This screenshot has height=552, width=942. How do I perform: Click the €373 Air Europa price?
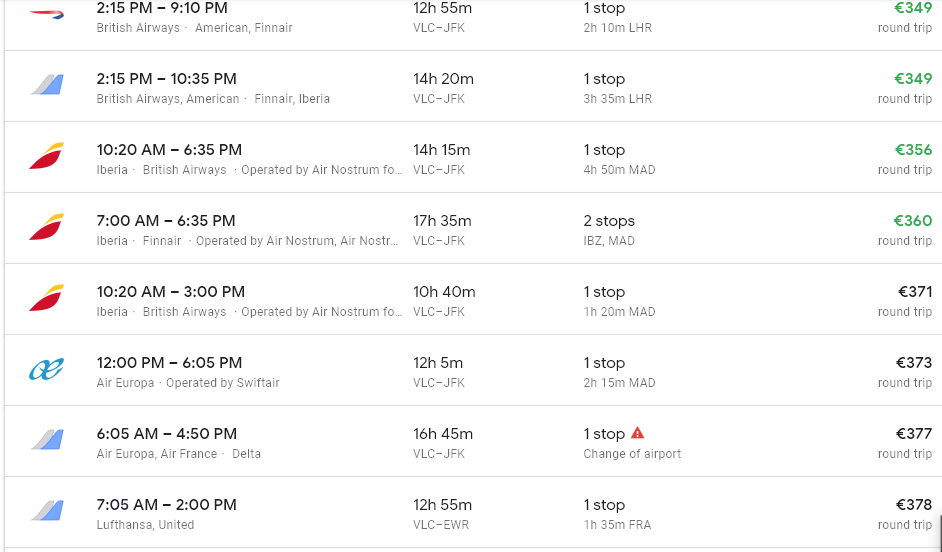coord(914,363)
